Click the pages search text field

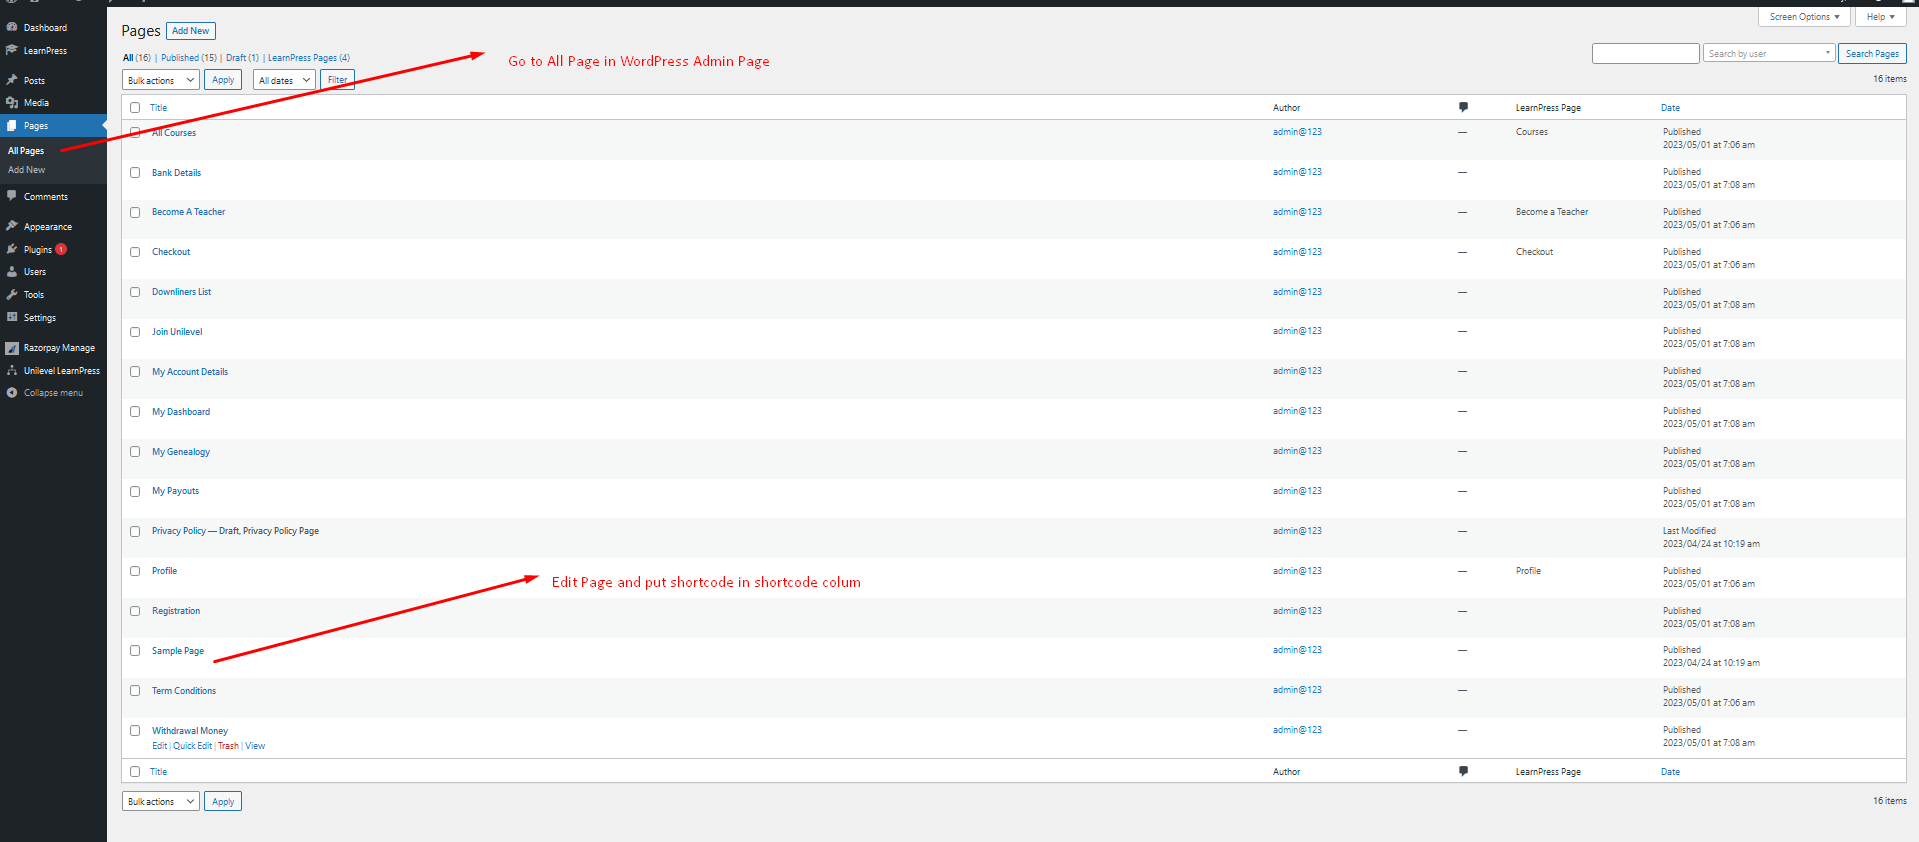(1645, 54)
